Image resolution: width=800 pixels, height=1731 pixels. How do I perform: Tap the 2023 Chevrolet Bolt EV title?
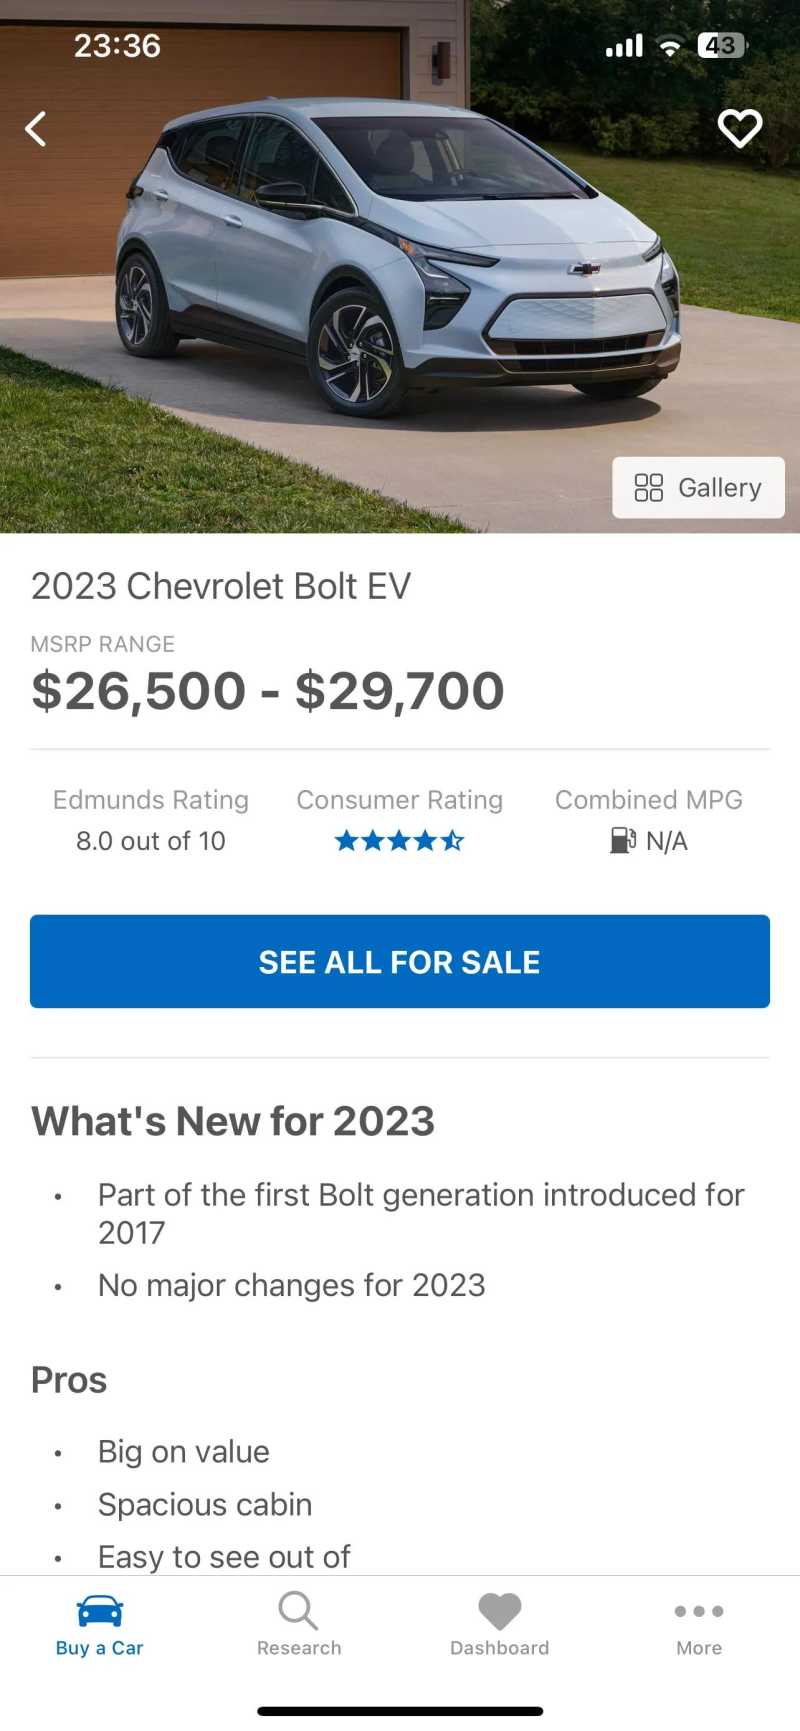pos(221,586)
